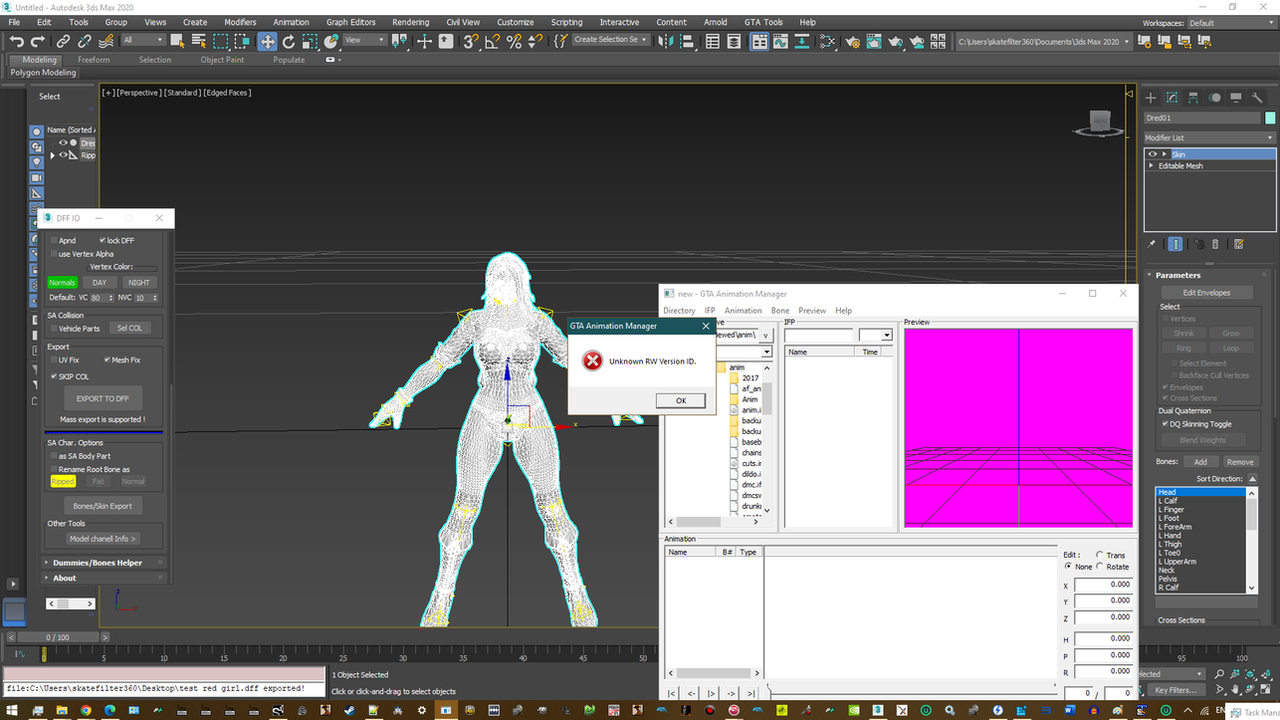
Task: Enable the Apnd checkbox
Action: pos(54,240)
